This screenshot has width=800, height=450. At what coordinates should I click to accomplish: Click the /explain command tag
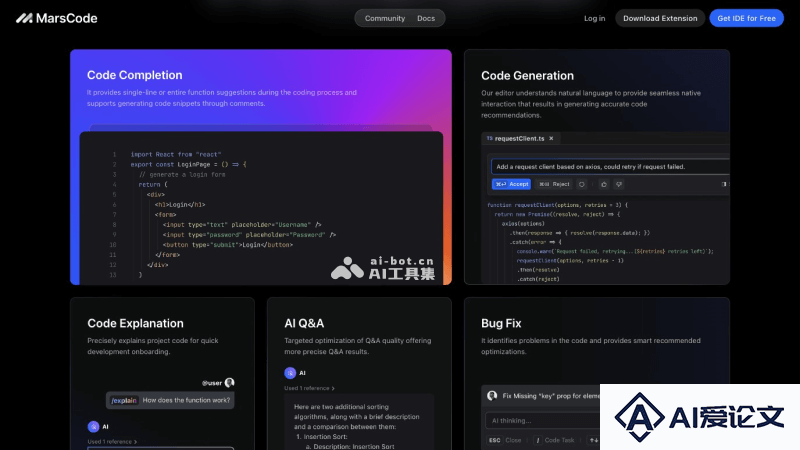pos(124,401)
